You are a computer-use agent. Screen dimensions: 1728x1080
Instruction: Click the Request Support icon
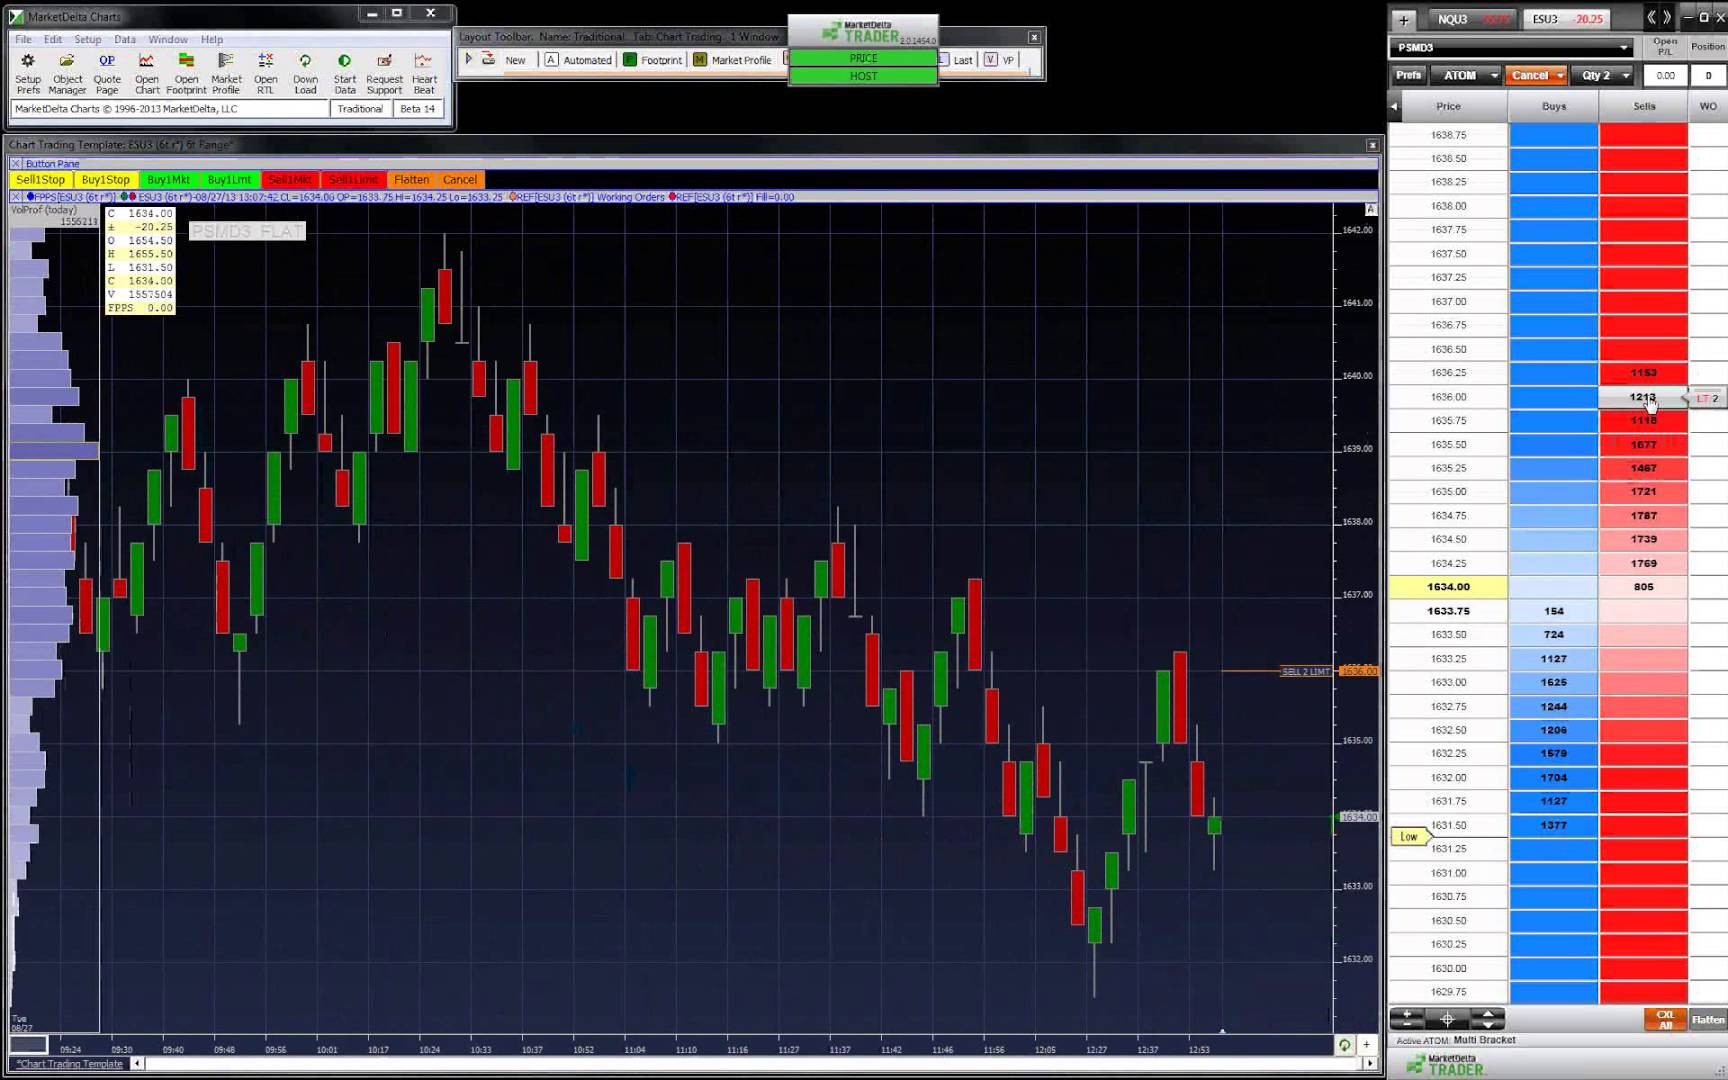[x=384, y=73]
